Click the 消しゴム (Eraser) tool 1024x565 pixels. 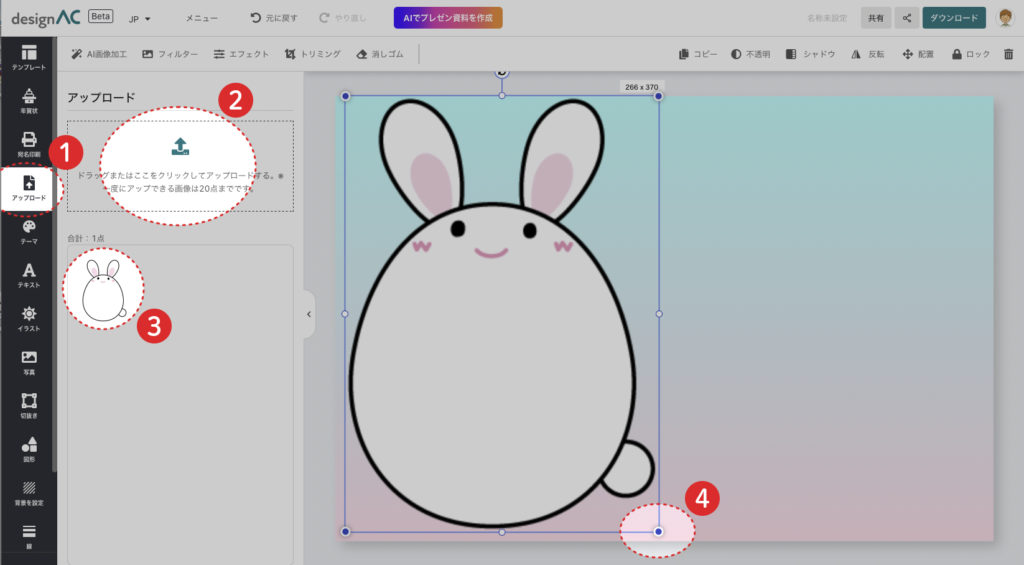pyautogui.click(x=380, y=54)
